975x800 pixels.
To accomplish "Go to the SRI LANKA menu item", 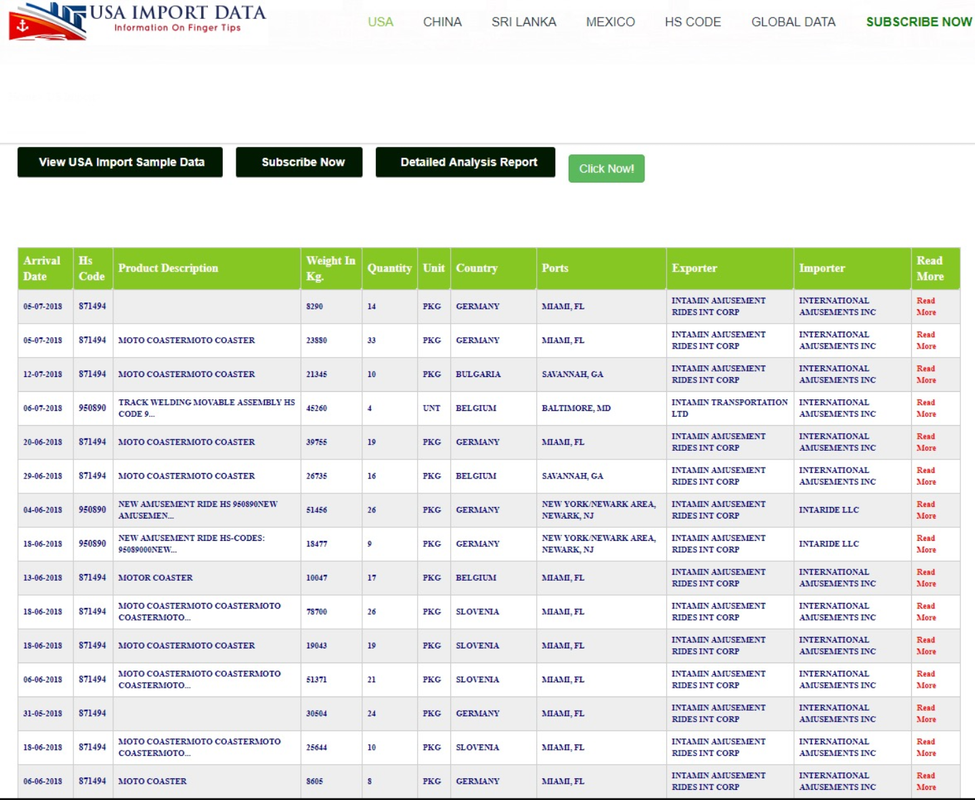I will (524, 22).
